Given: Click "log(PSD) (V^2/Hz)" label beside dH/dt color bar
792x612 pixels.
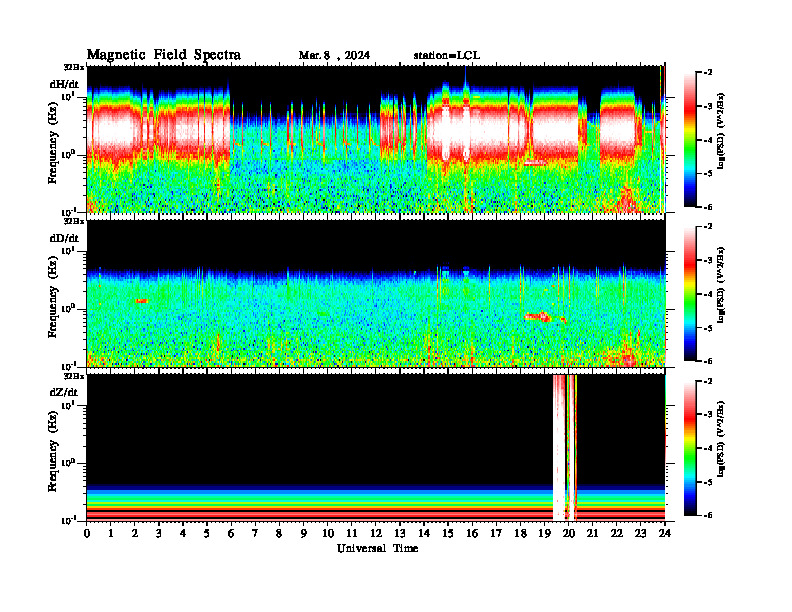Looking at the screenshot, I should point(721,131).
